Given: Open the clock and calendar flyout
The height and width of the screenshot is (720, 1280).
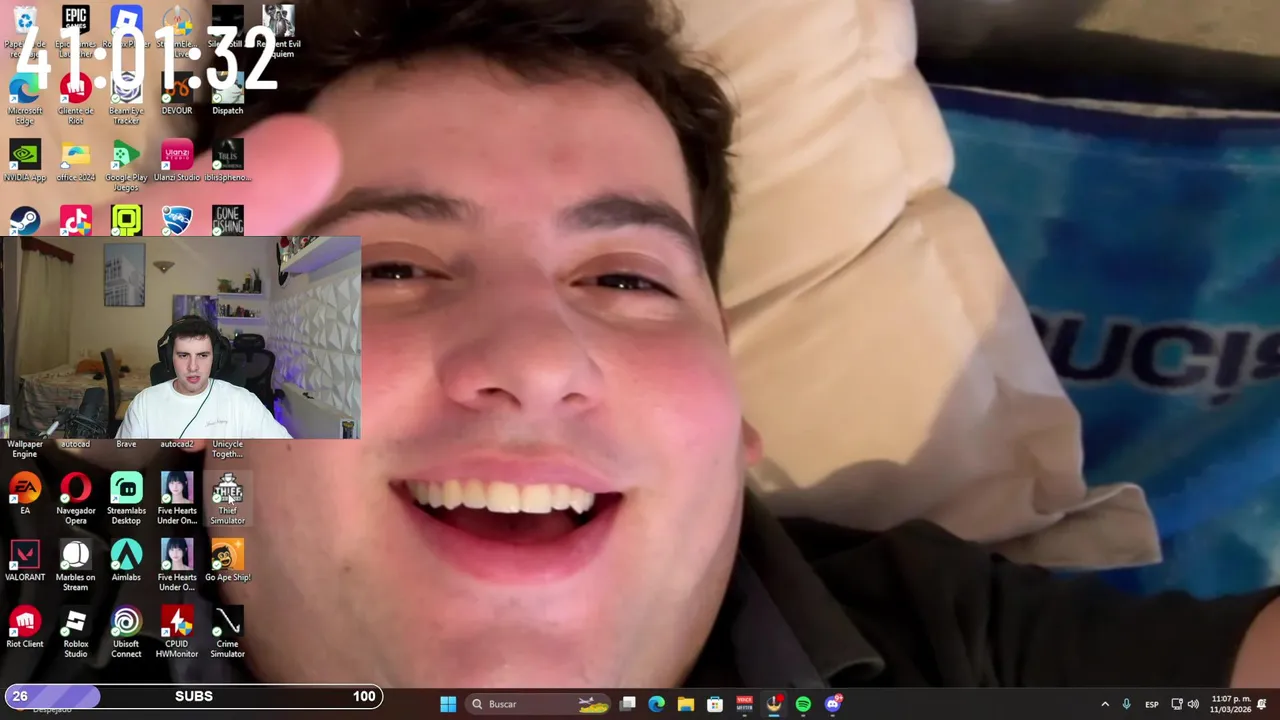Looking at the screenshot, I should click(1230, 704).
